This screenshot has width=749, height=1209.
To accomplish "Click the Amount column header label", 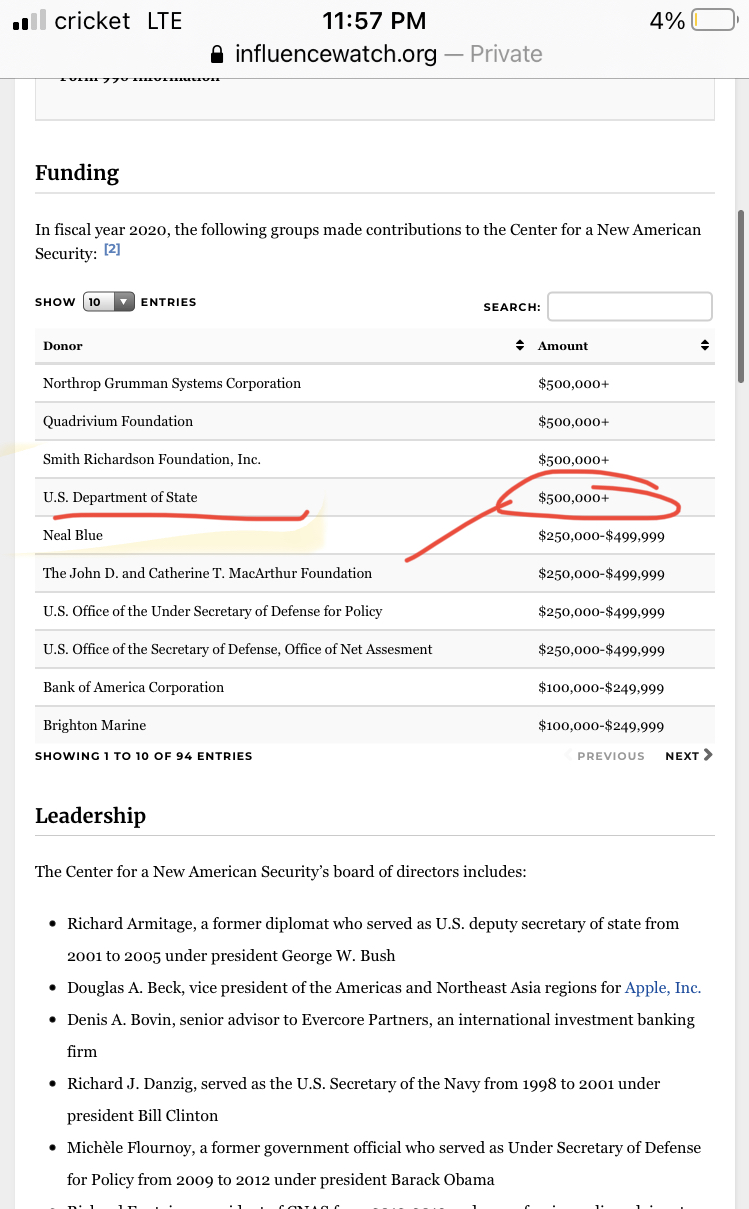I will 563,345.
